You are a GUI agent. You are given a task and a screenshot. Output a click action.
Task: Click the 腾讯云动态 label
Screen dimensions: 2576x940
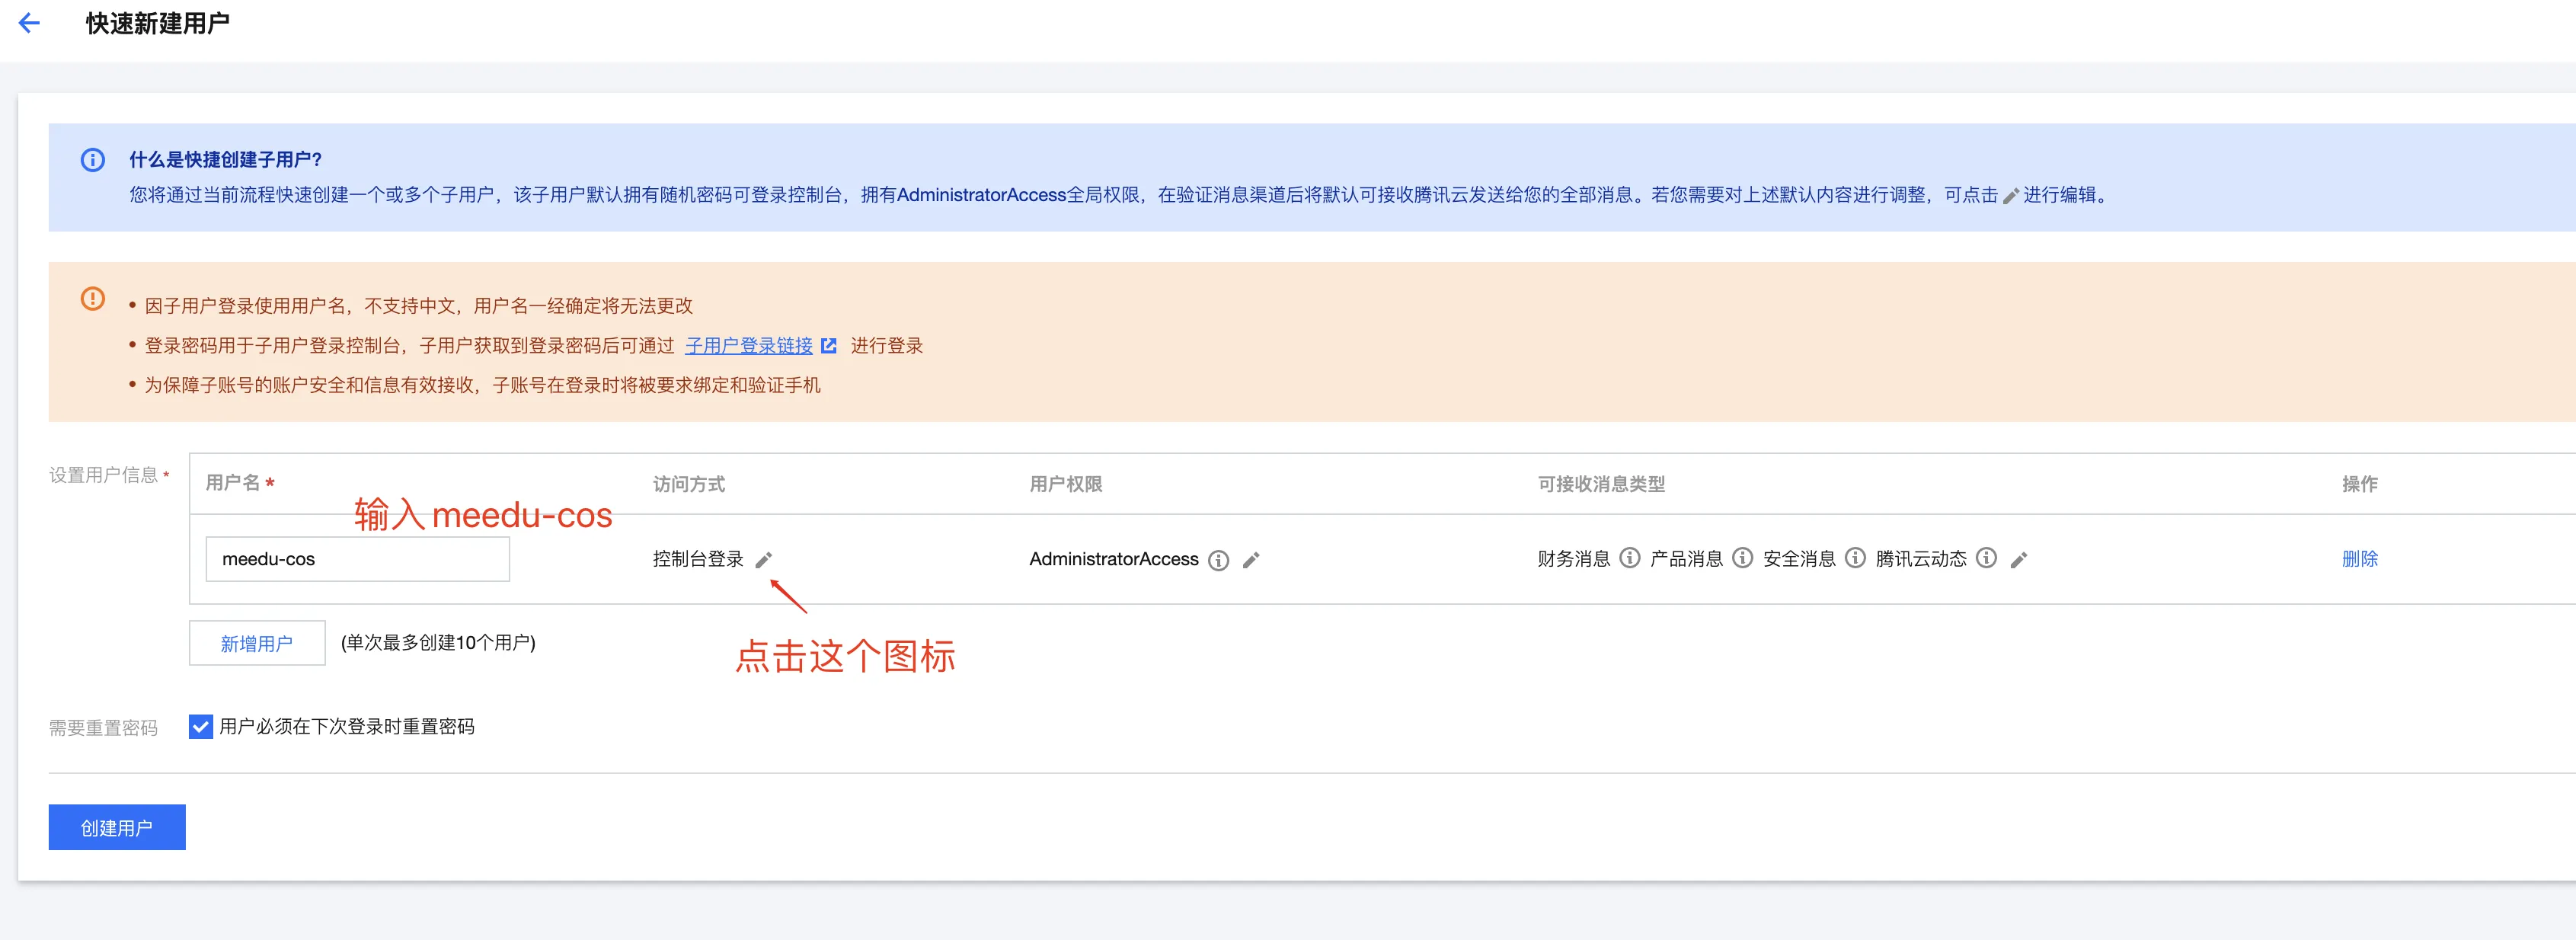tap(1922, 559)
